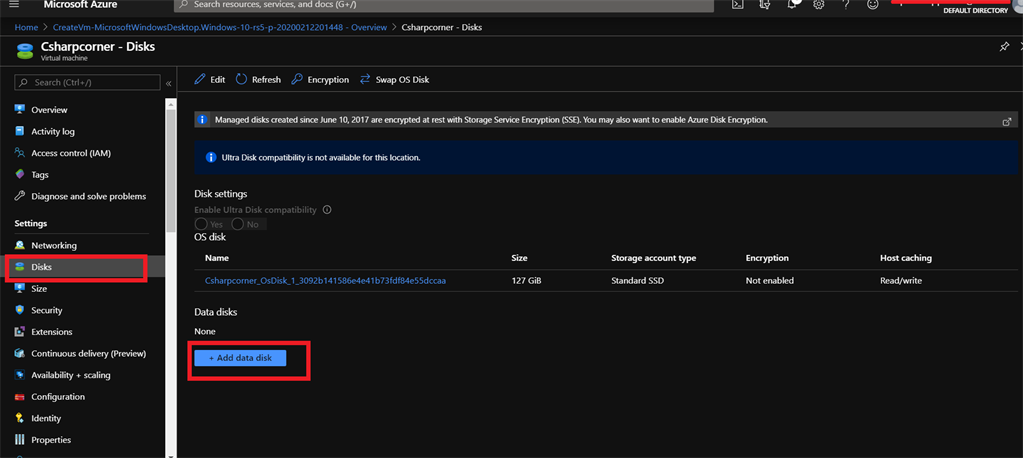Click the Edit pencil toolbar item
Viewport: 1023px width, 458px height.
[210, 80]
